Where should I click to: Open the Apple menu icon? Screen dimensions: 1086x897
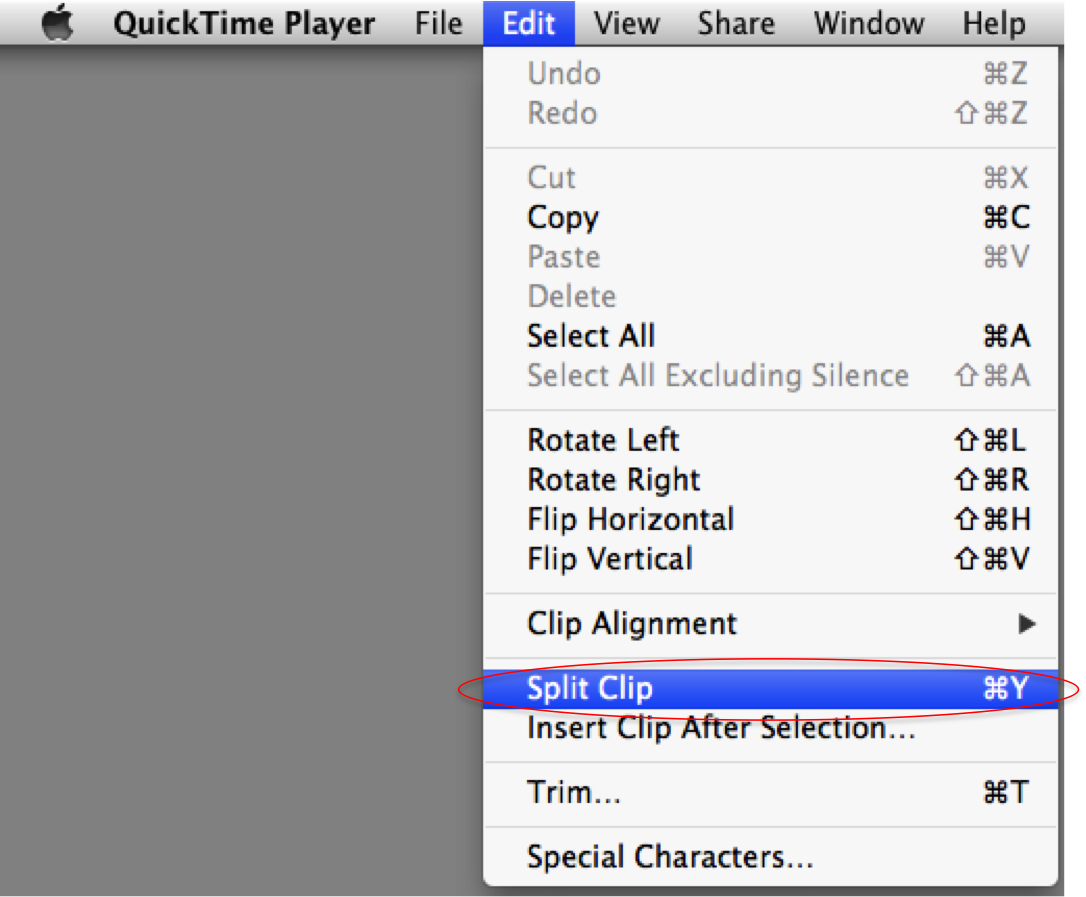pos(57,23)
